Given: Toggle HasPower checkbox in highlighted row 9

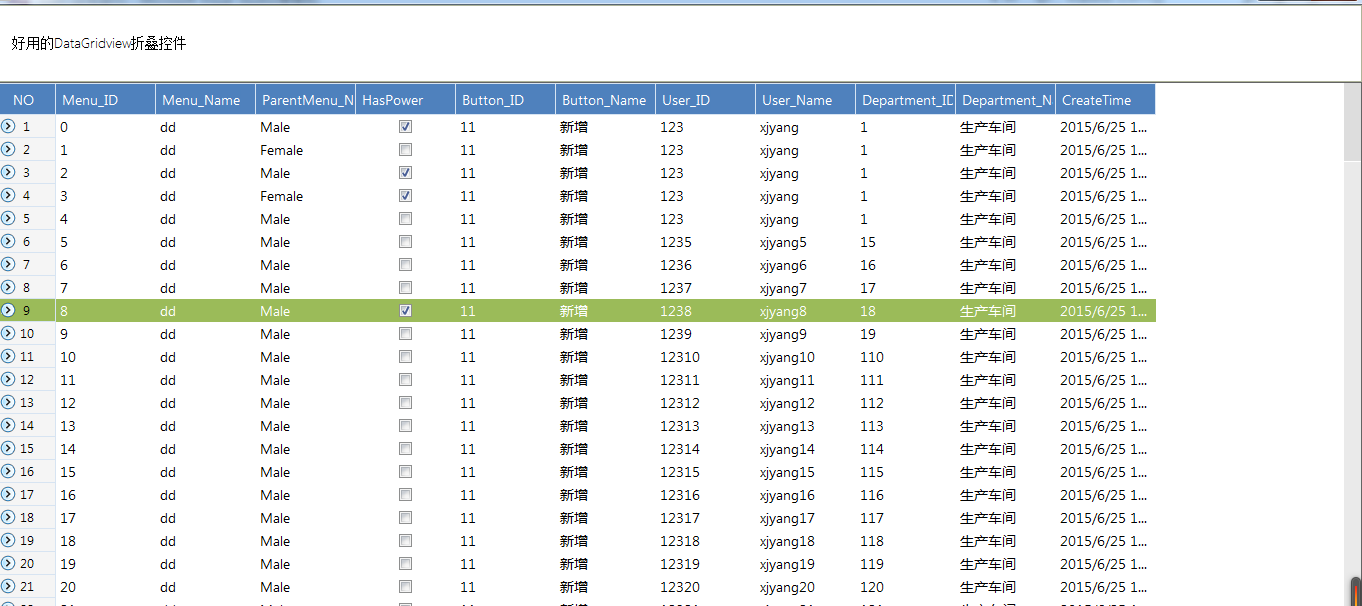Looking at the screenshot, I should [x=405, y=311].
